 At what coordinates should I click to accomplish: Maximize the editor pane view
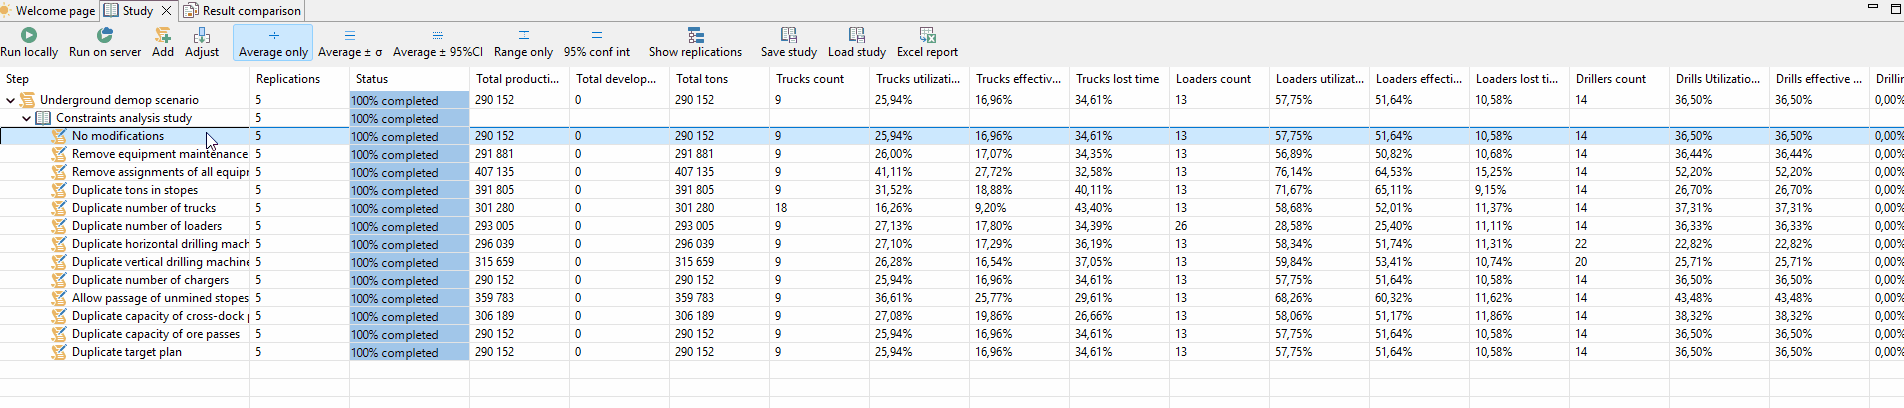tap(1895, 8)
